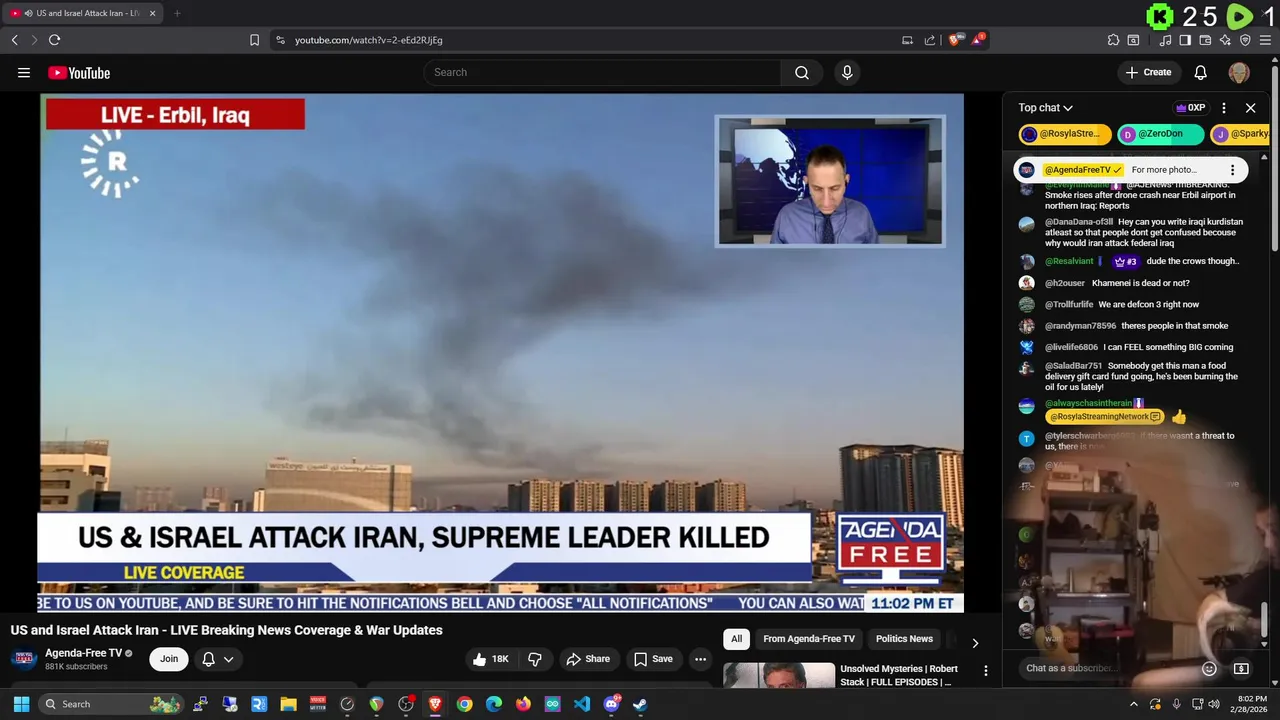The width and height of the screenshot is (1280, 720).
Task: Click the browser address bar URL
Action: (369, 40)
